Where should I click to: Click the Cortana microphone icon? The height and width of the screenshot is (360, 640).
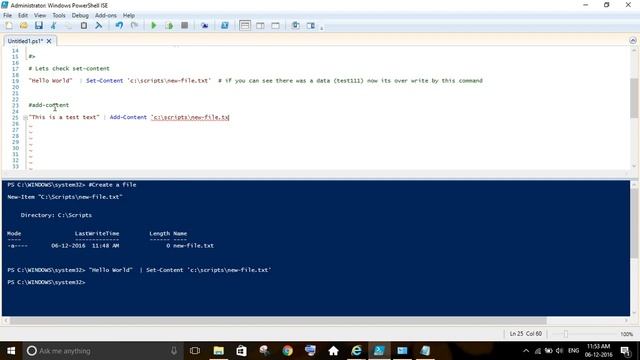click(x=174, y=351)
